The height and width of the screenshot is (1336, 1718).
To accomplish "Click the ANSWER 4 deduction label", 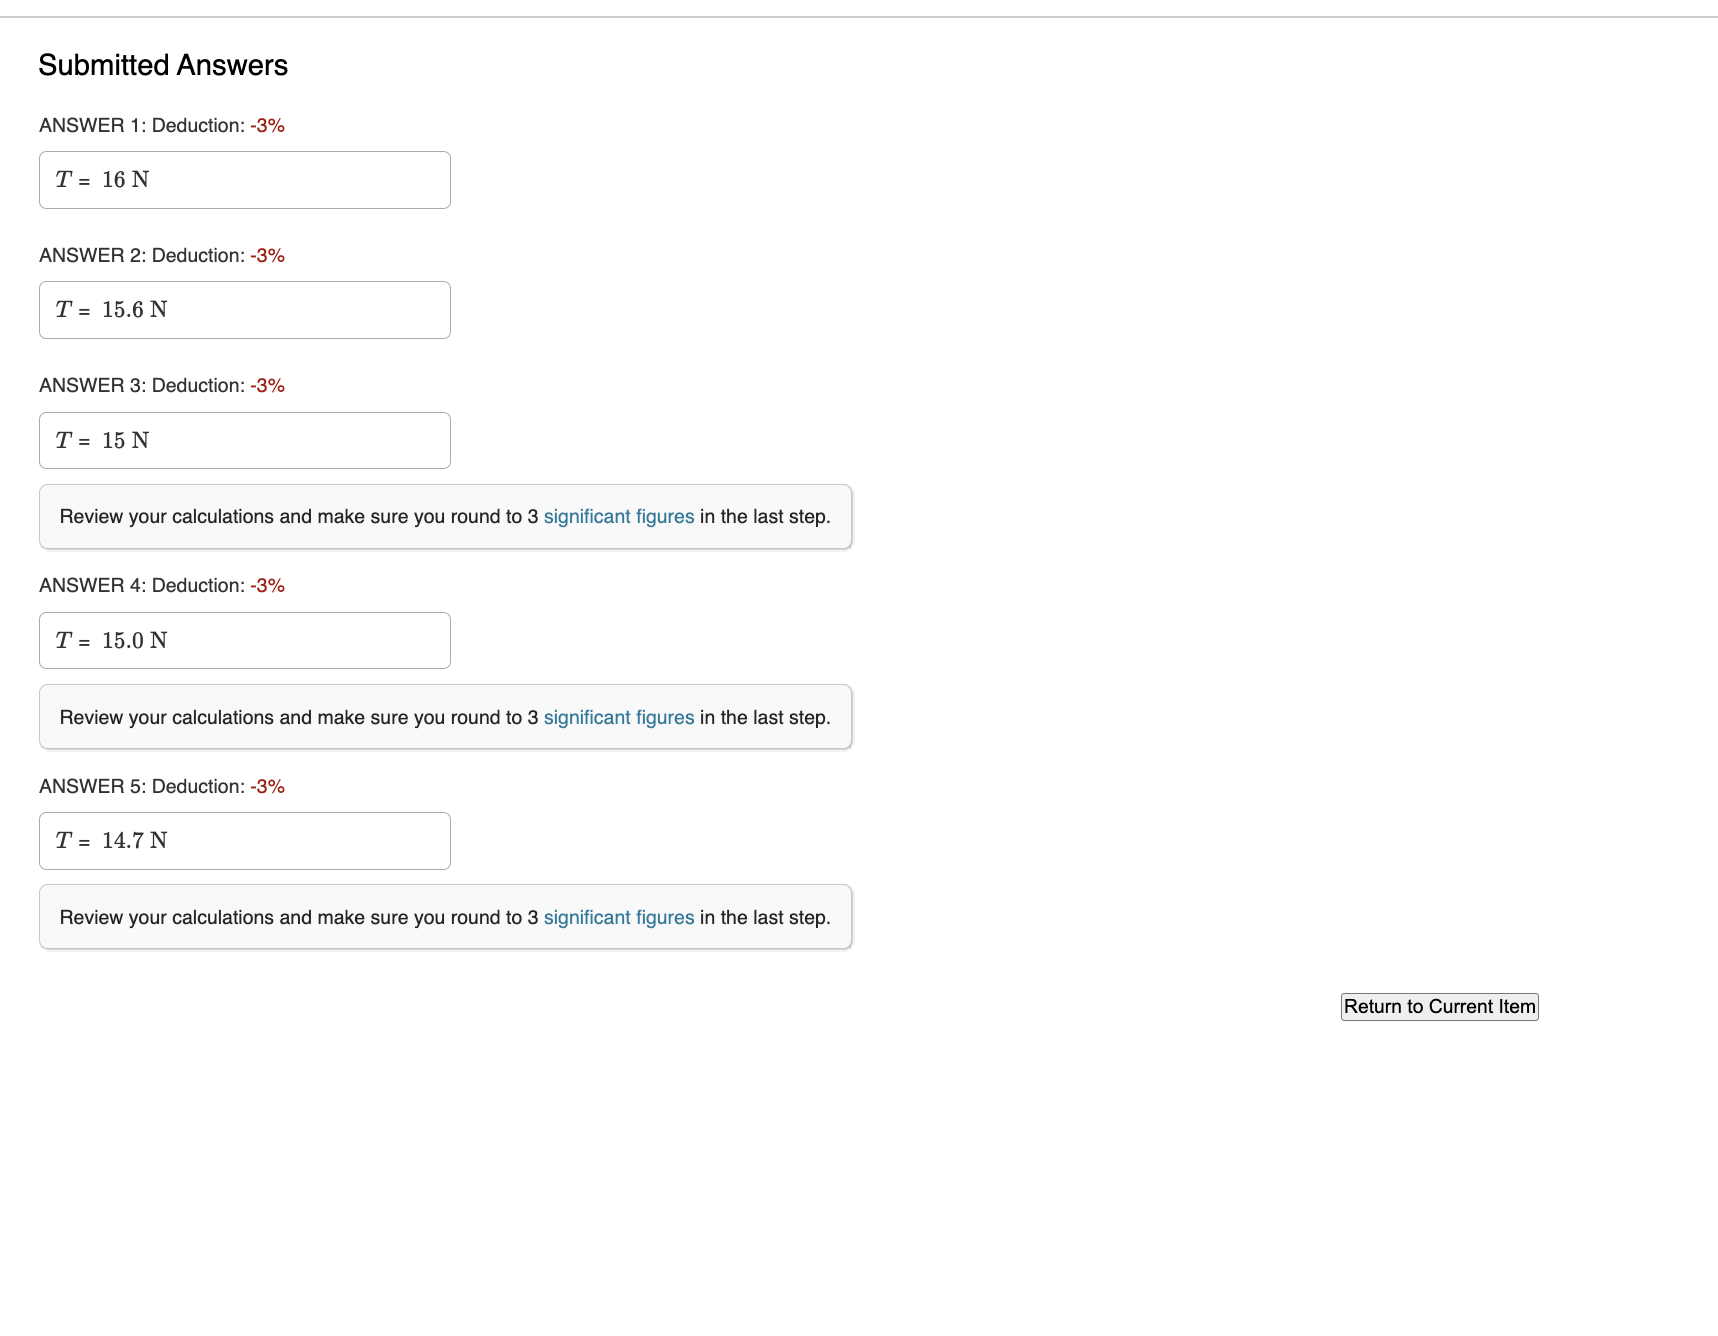I will [x=162, y=585].
